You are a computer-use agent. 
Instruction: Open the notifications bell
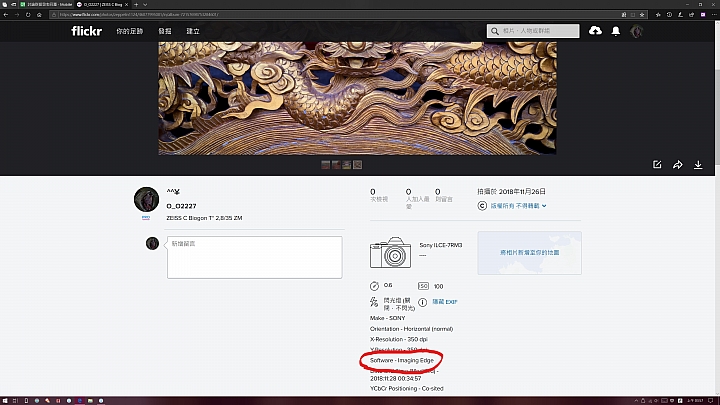point(616,31)
